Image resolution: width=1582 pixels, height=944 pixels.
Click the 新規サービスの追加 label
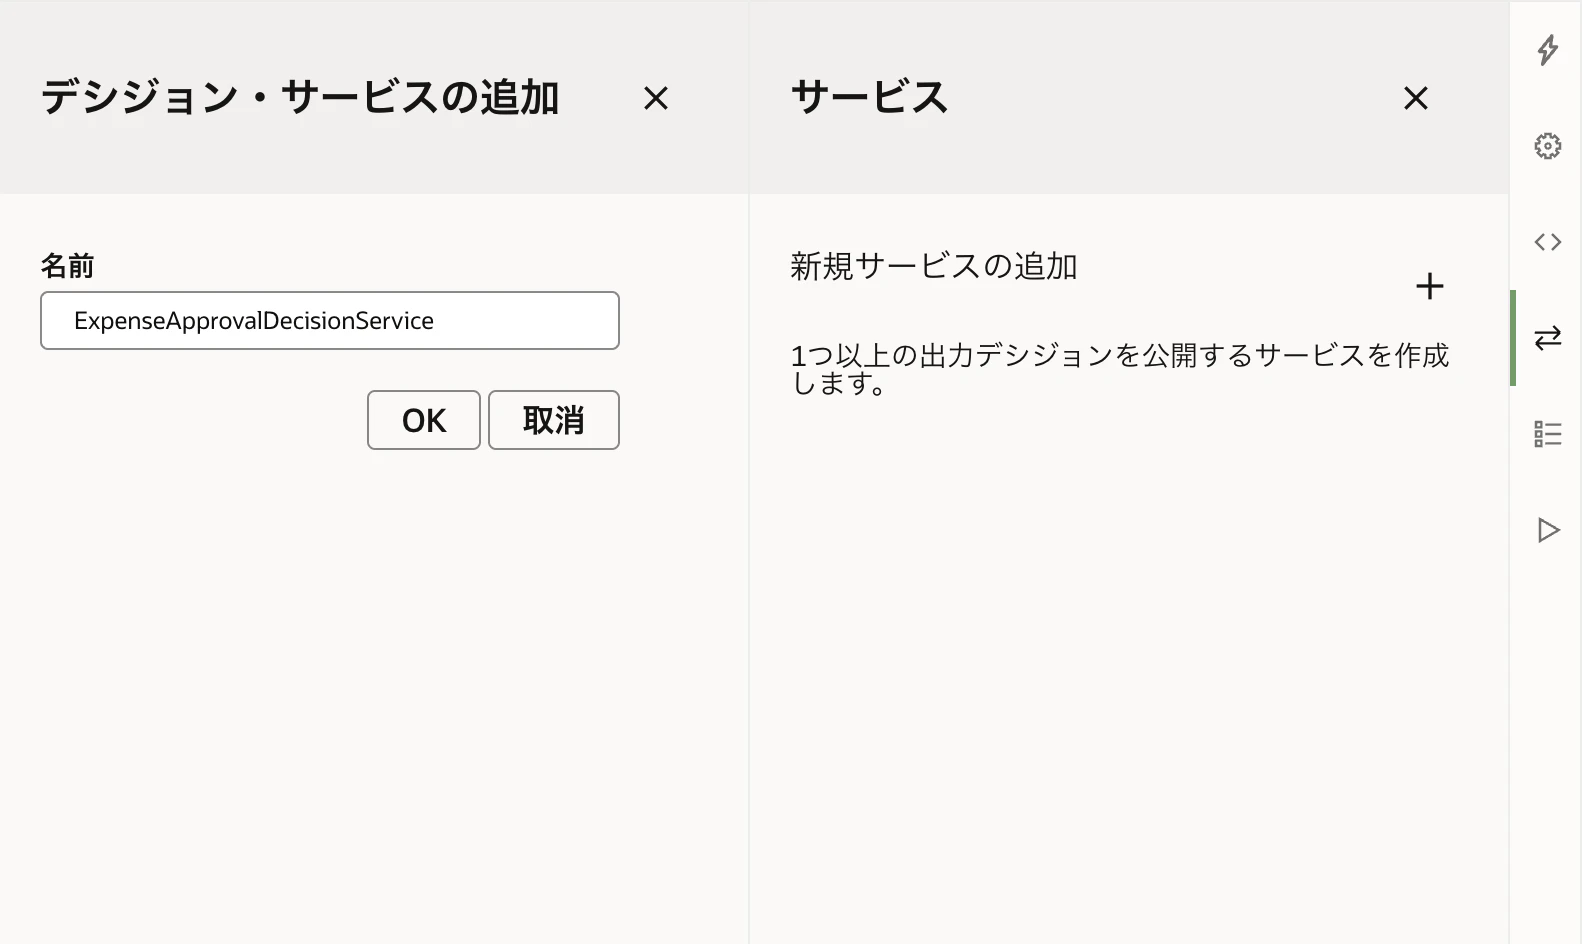pyautogui.click(x=934, y=266)
